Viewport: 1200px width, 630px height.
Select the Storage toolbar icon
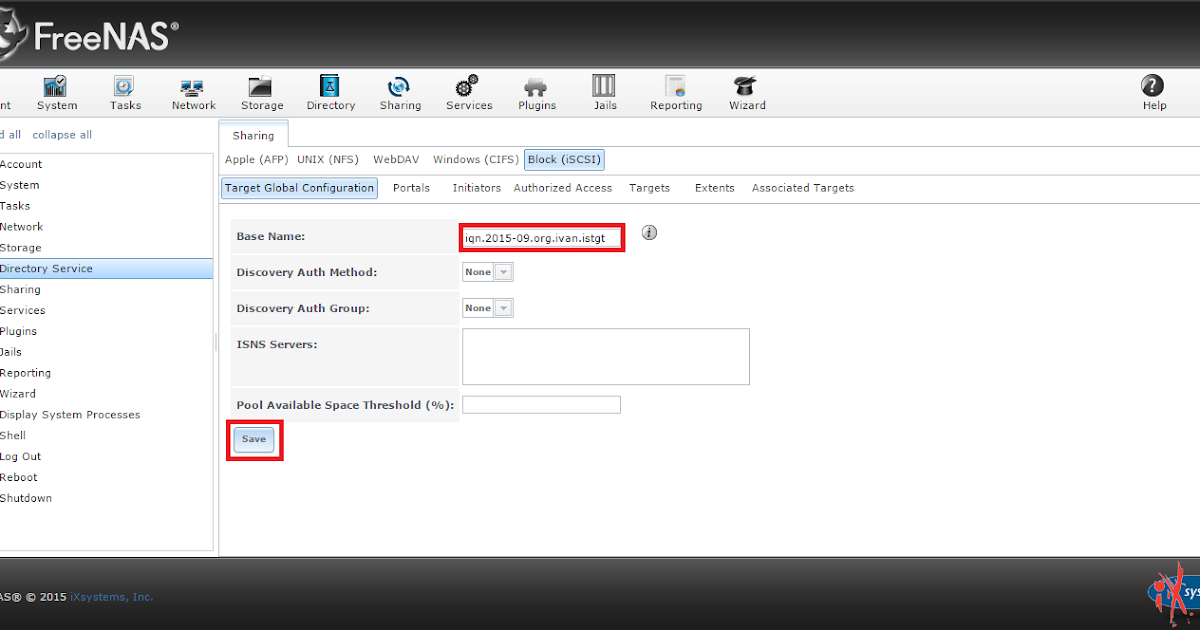[x=261, y=92]
